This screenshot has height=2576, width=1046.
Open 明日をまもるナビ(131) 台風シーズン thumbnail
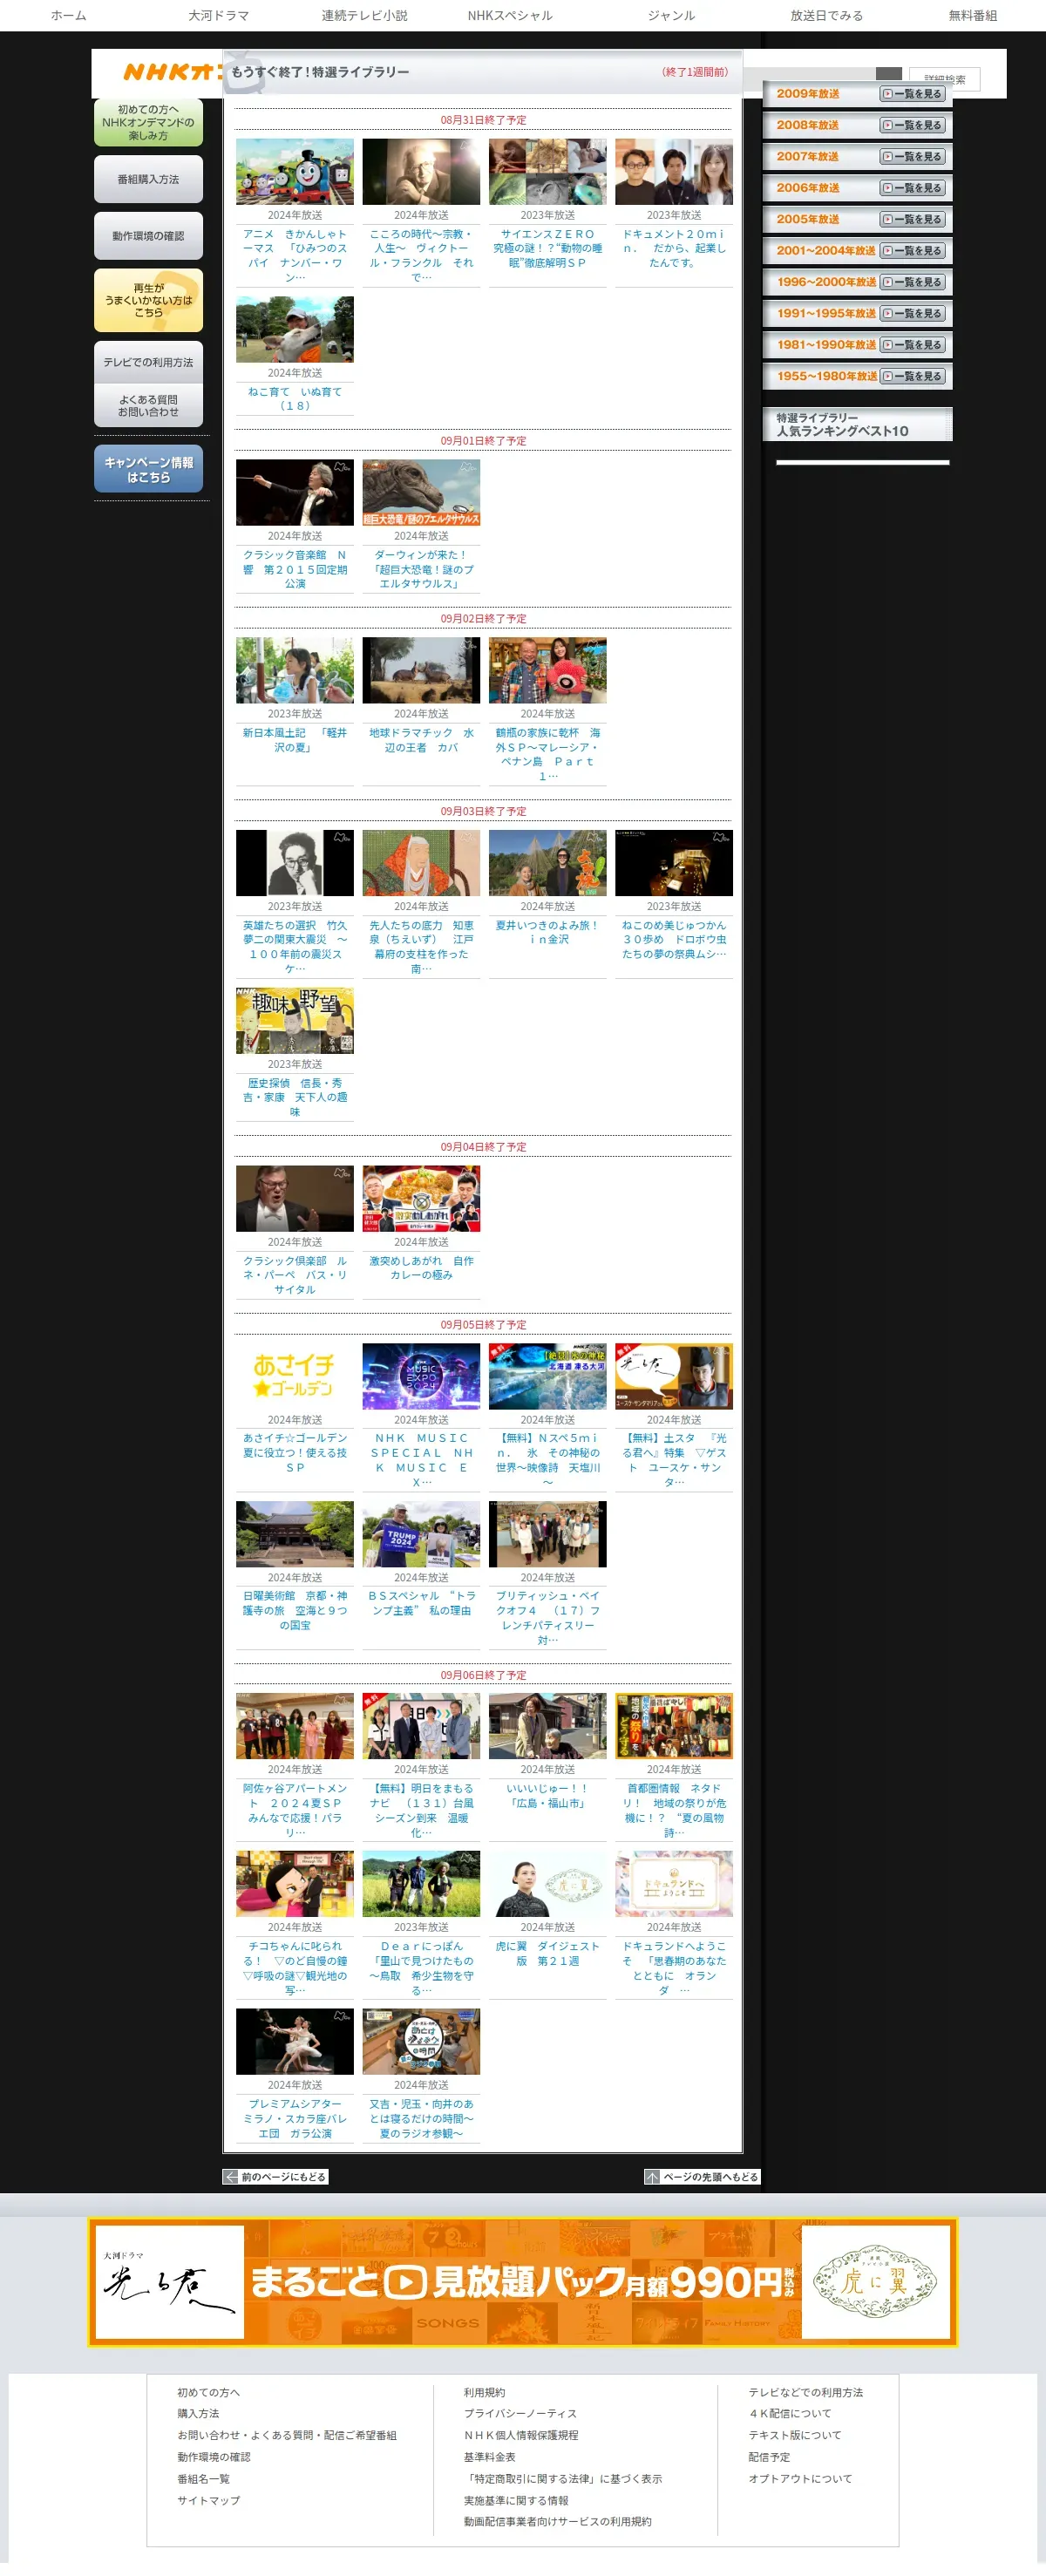tap(421, 1726)
